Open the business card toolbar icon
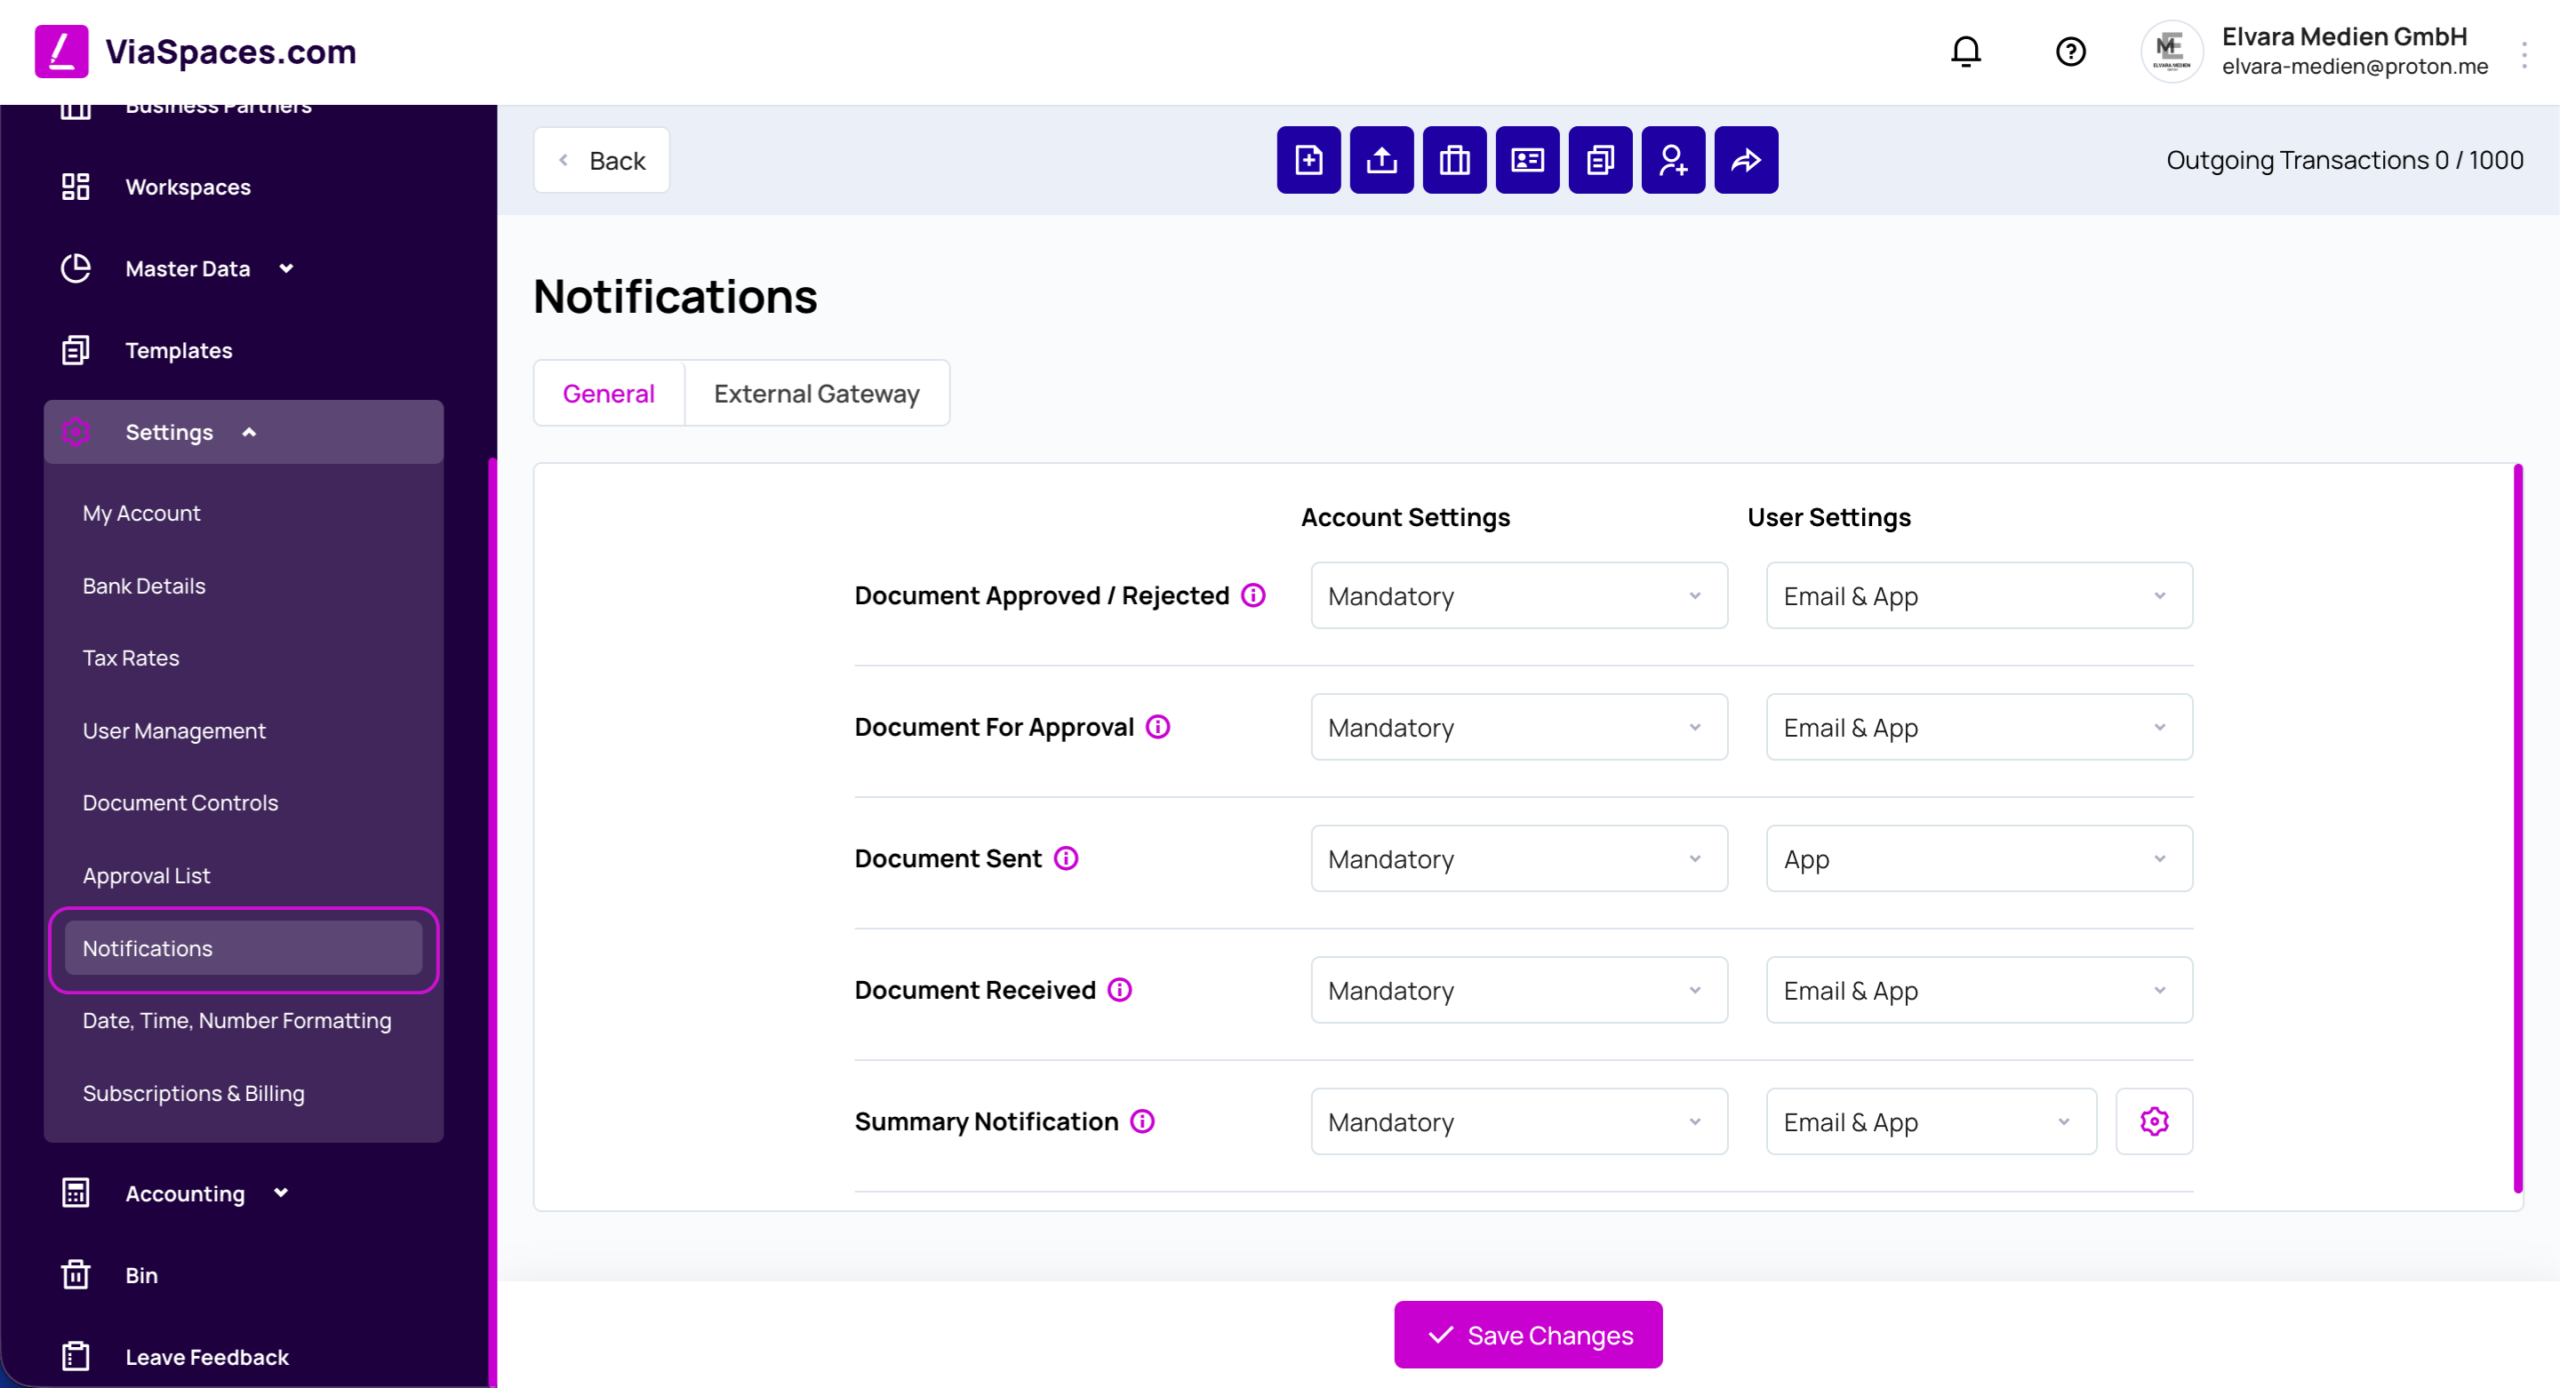Screen dimensions: 2560x1388 point(1527,160)
